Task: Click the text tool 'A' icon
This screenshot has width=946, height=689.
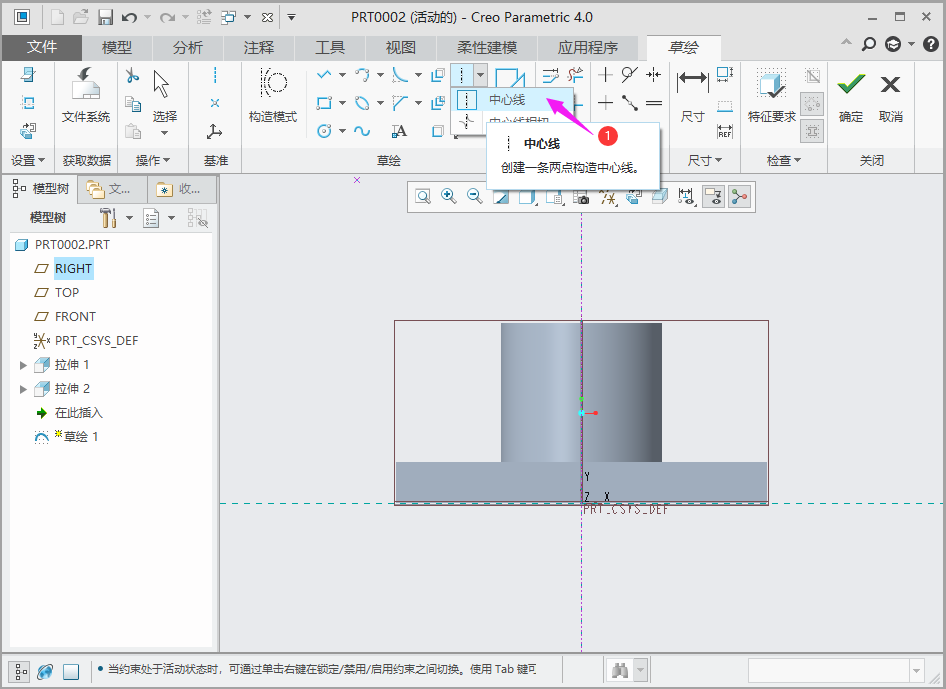Action: coord(399,131)
